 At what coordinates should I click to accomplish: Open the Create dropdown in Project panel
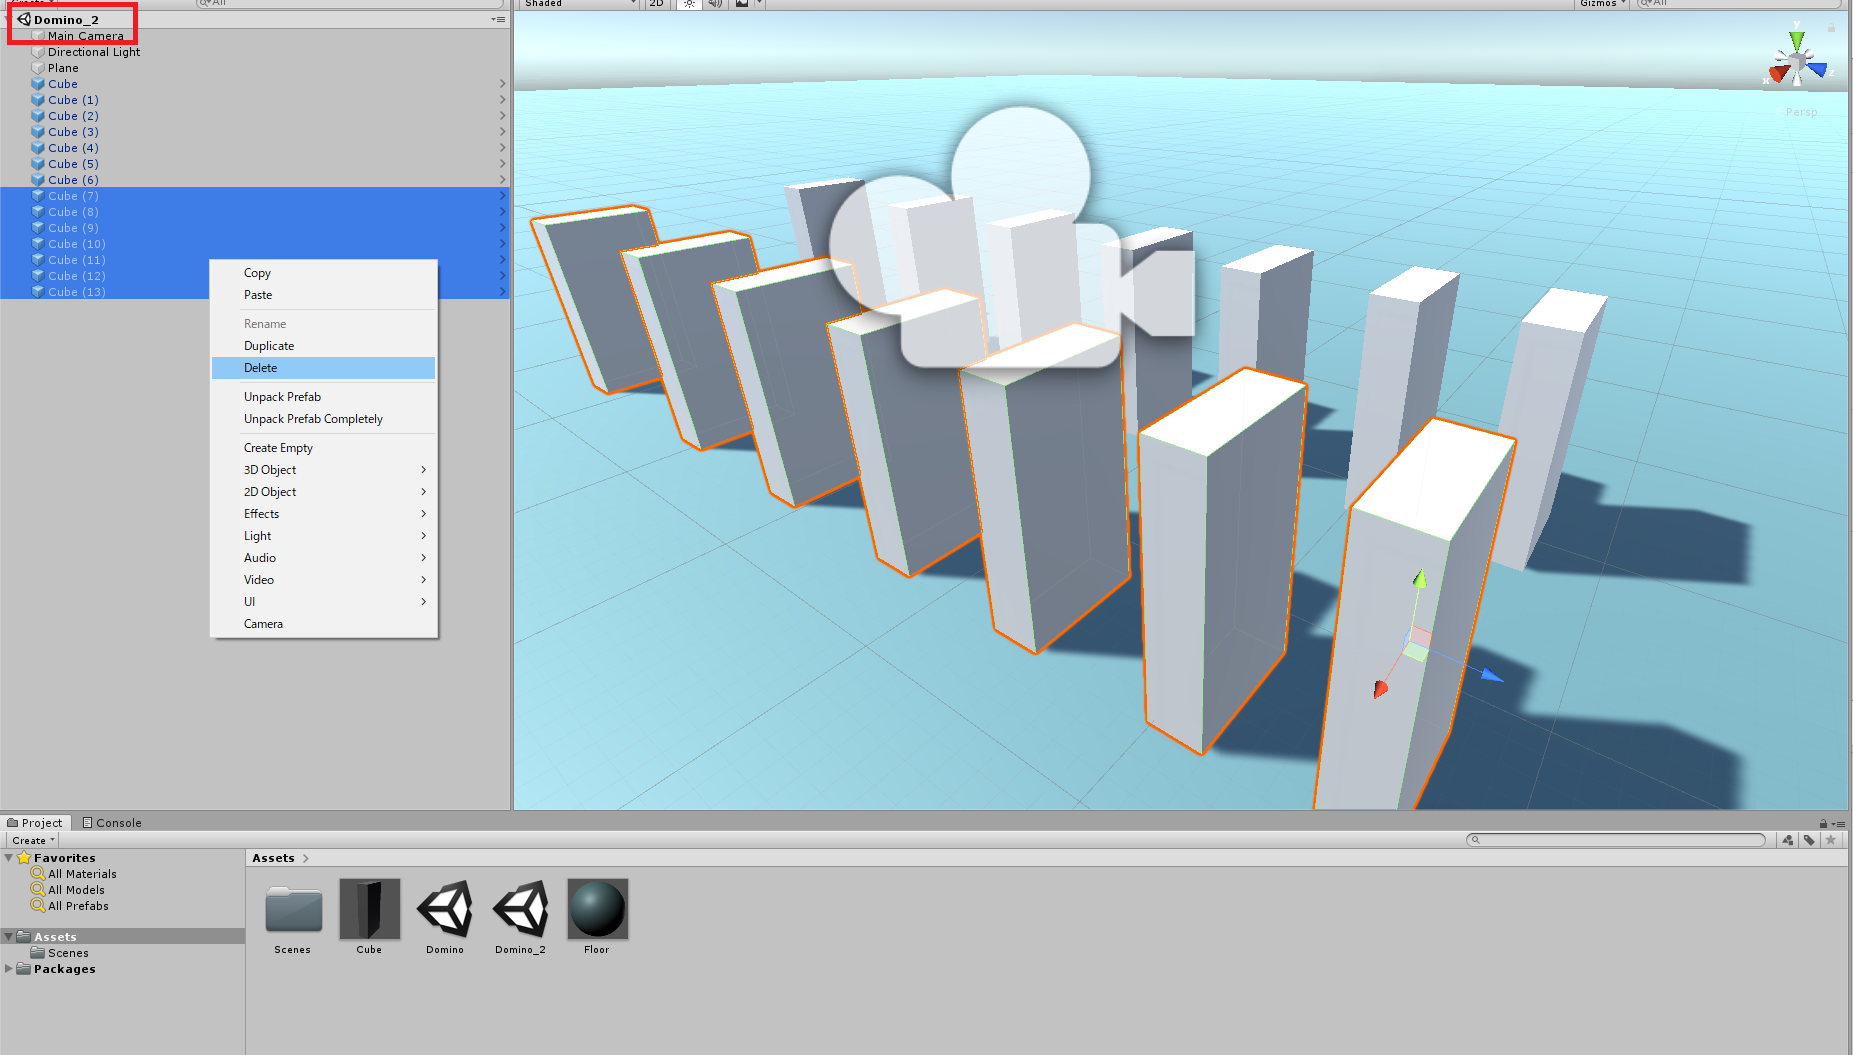click(33, 841)
